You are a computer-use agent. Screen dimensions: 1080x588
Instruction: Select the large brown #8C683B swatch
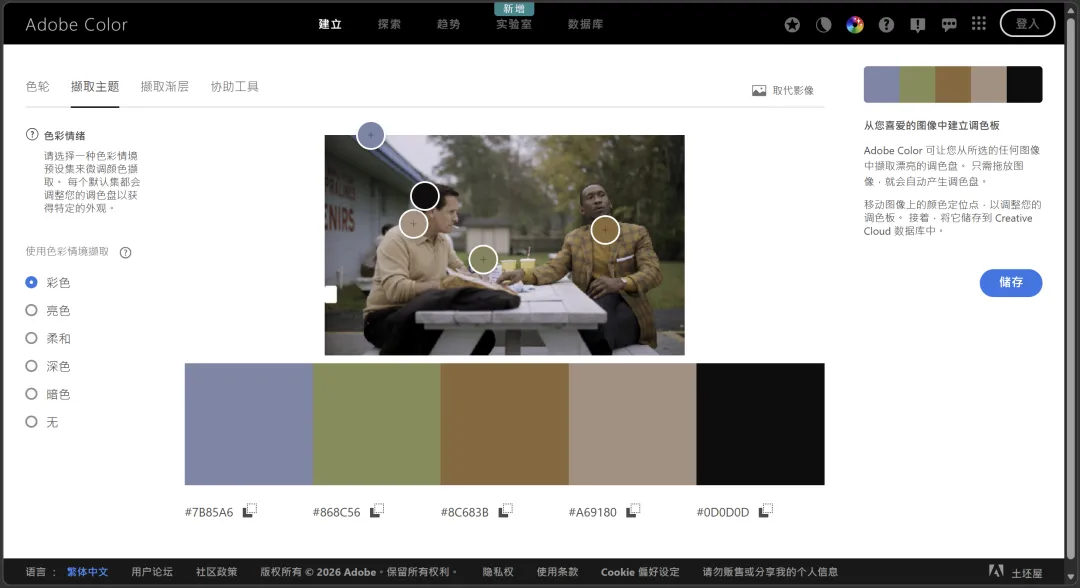[505, 424]
